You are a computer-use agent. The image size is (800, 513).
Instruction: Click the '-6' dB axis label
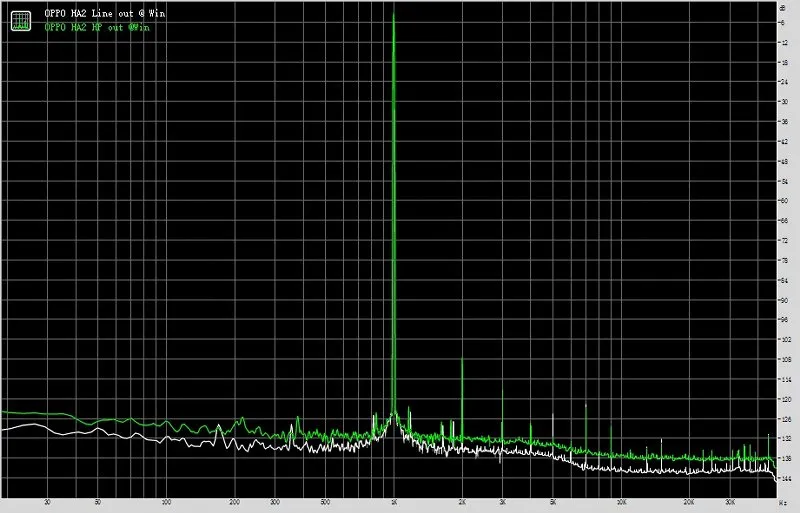tap(783, 22)
